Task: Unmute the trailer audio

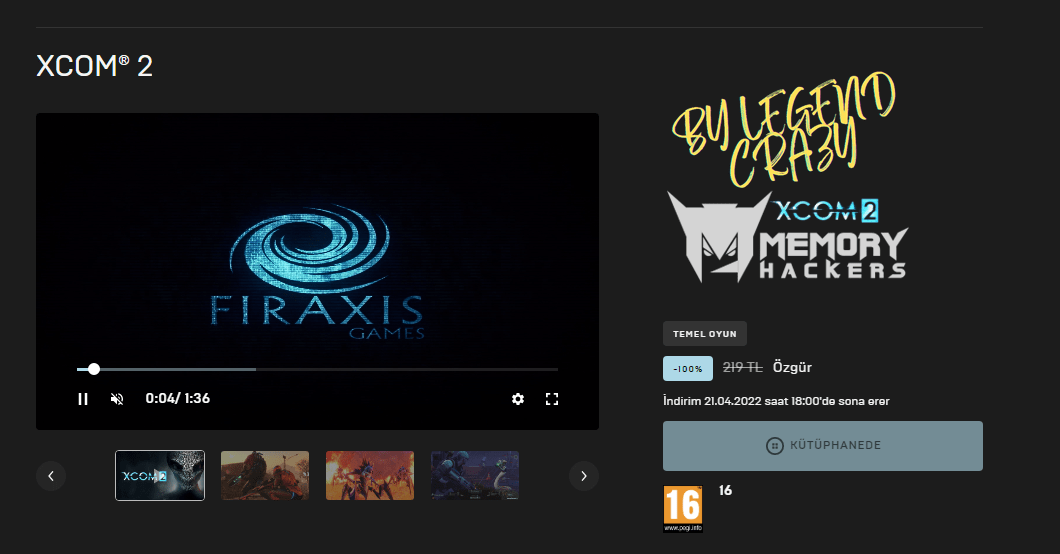Action: coord(117,399)
